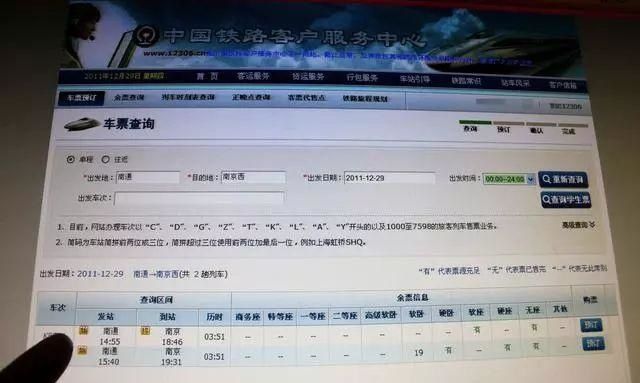The width and height of the screenshot is (640, 383).
Task: Click the magnifier icon on 重新查询 button
Action: click(547, 178)
